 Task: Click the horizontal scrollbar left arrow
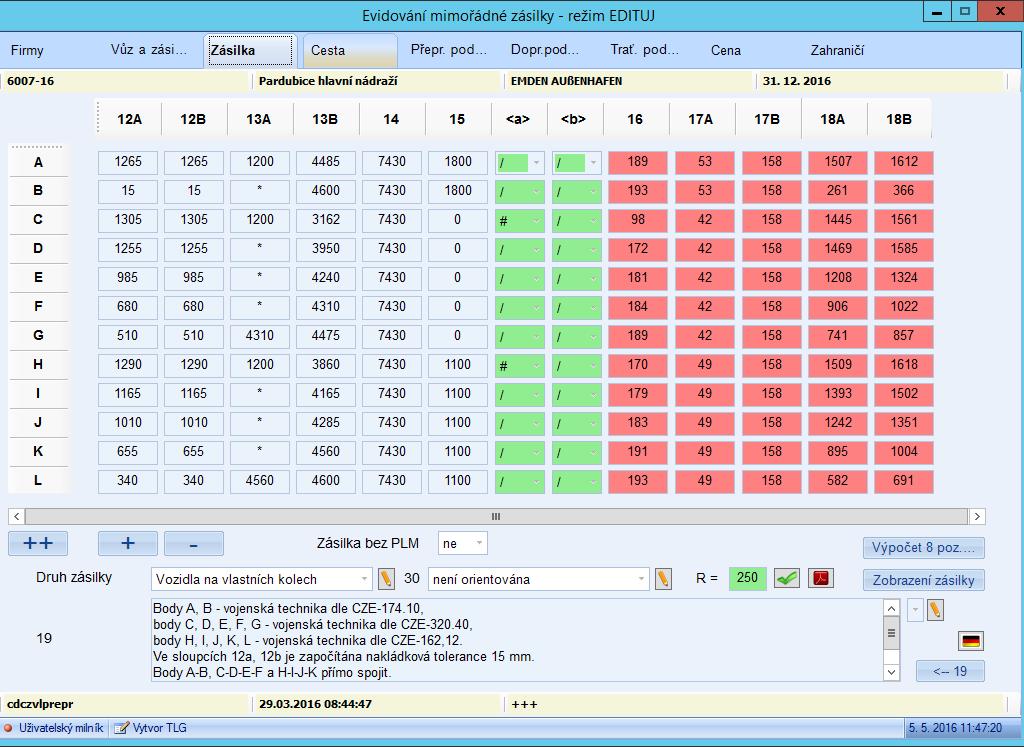pos(17,517)
